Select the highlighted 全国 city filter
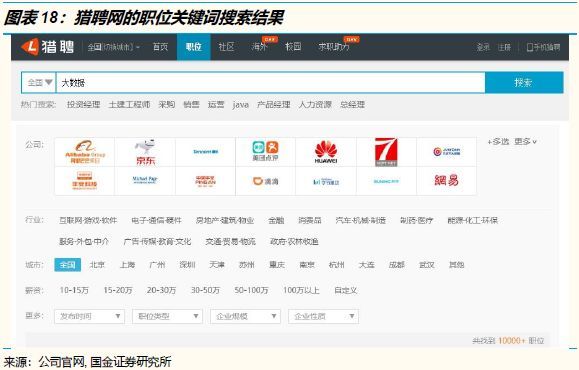 coord(68,265)
